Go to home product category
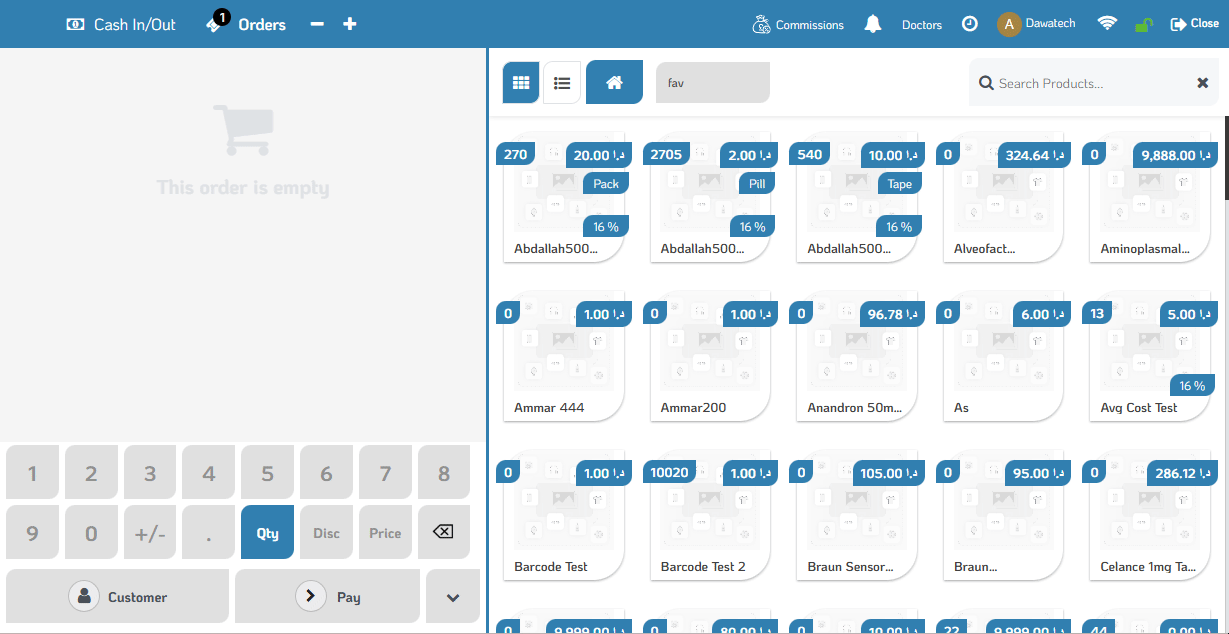 615,83
